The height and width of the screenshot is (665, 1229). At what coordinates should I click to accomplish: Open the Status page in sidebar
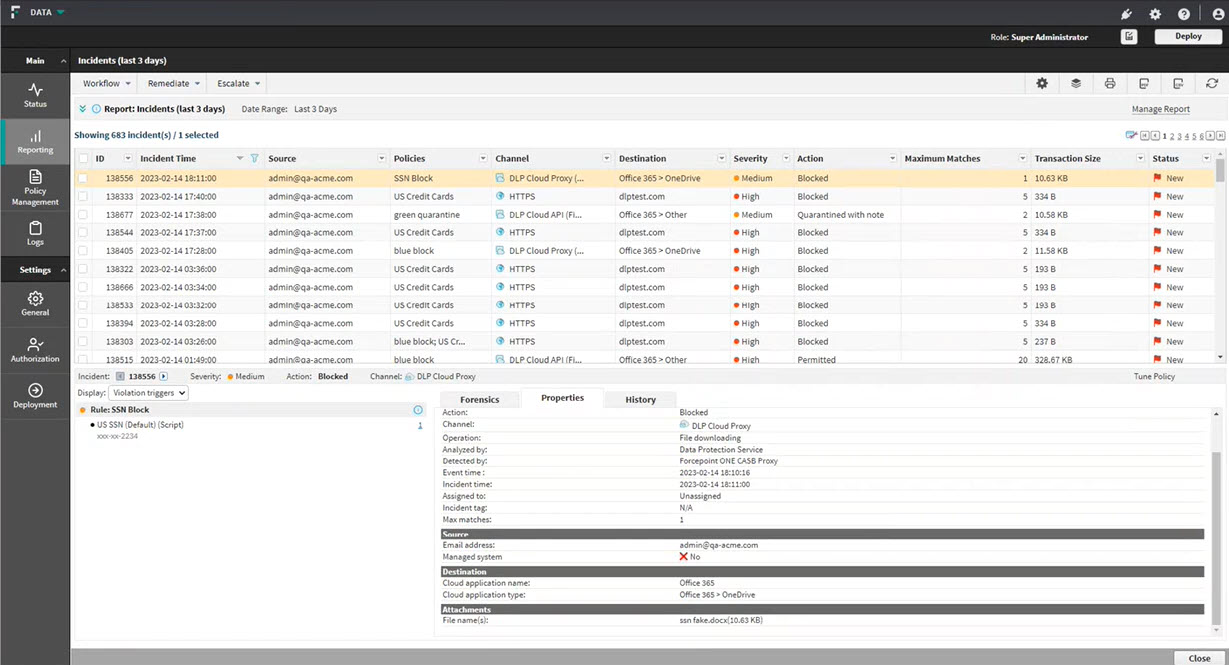[x=35, y=95]
